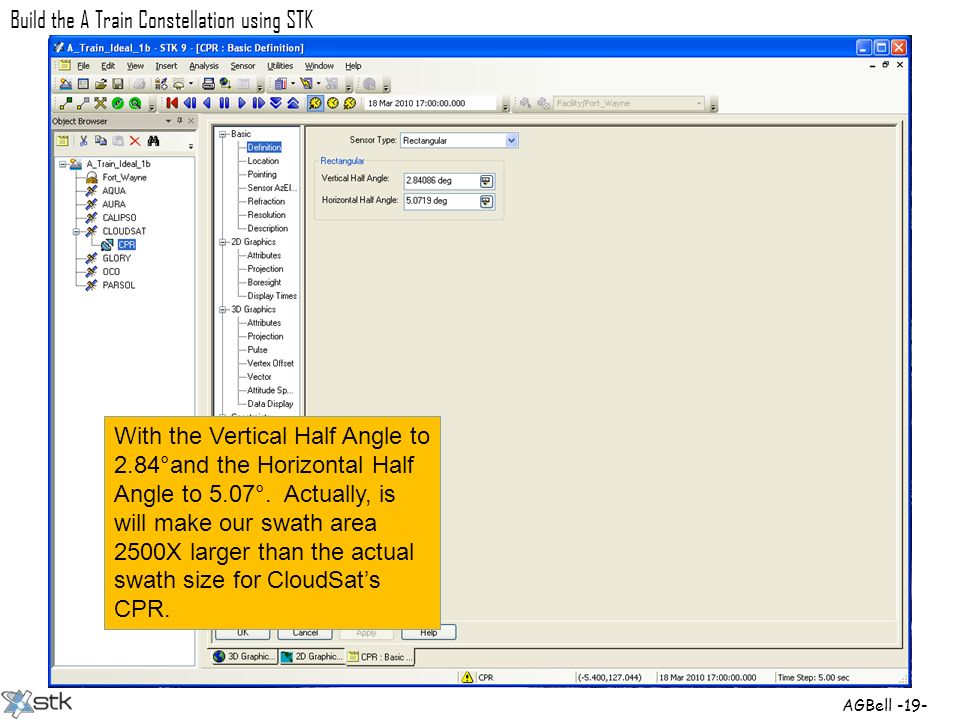Close the Object Browser panel
The height and width of the screenshot is (720, 960).
pos(191,121)
